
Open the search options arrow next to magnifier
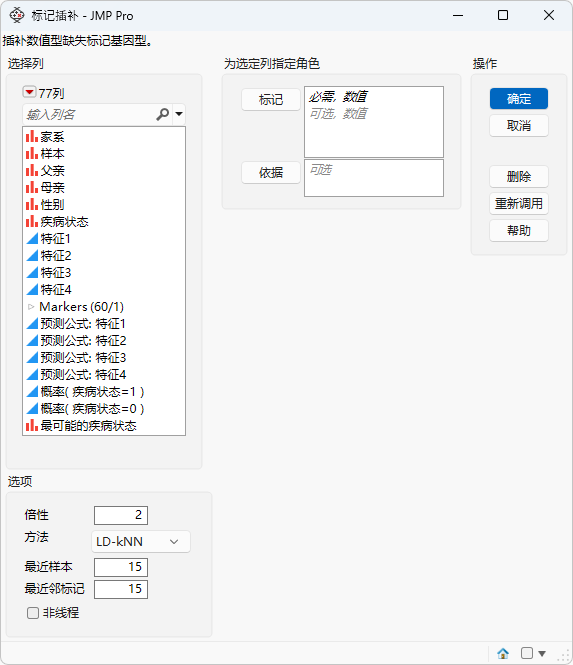pos(179,114)
